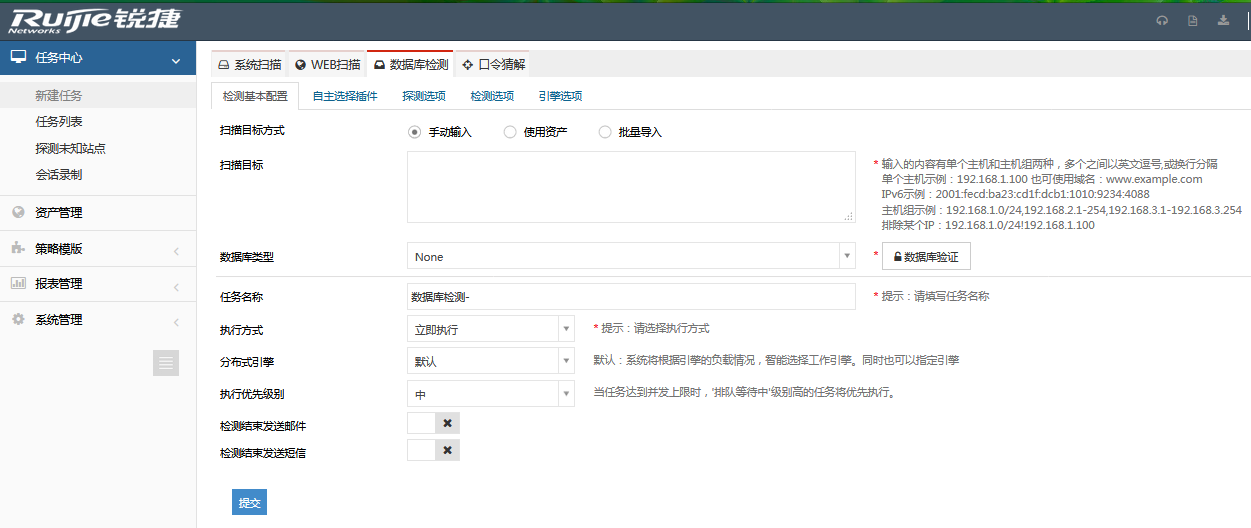The width and height of the screenshot is (1251, 528).
Task: Click the 数据库验证 button
Action: (x=926, y=257)
